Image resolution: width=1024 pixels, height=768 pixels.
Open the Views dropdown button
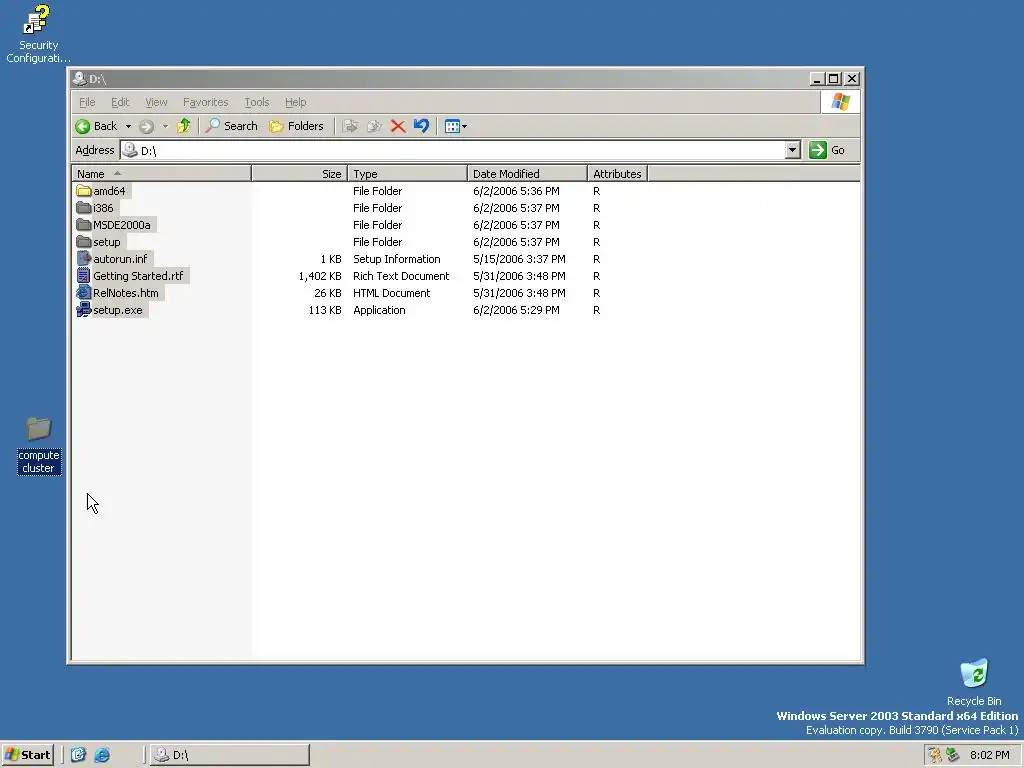tap(455, 126)
